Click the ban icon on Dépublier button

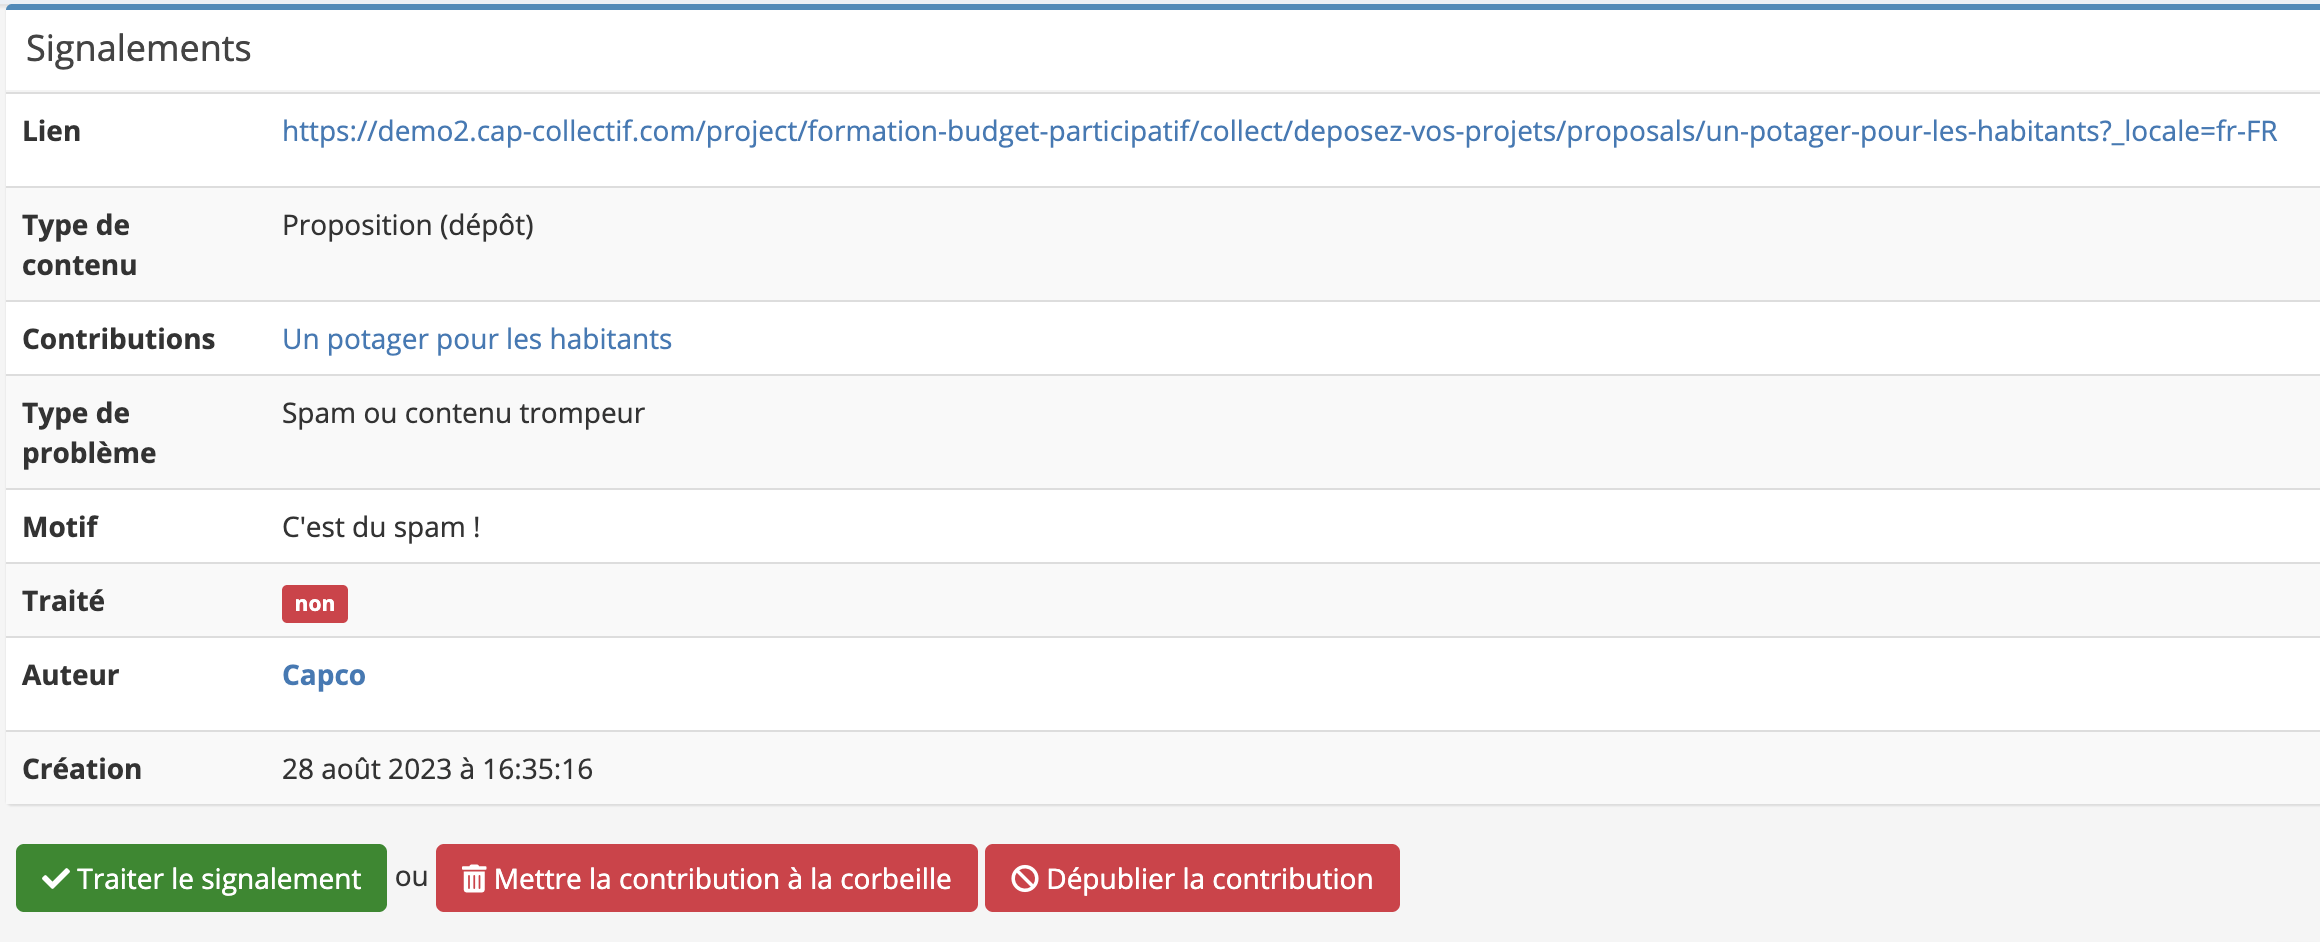pos(1024,879)
